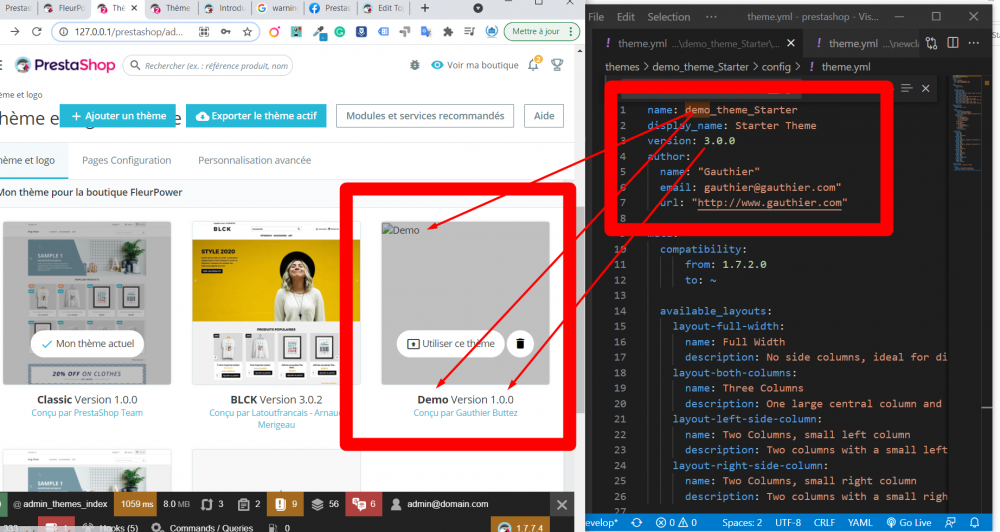
Task: Bookmark page with the star icon
Action: tap(247, 32)
